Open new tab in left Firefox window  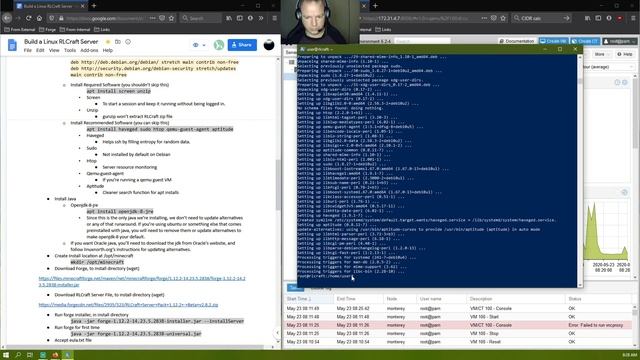(x=94, y=6)
